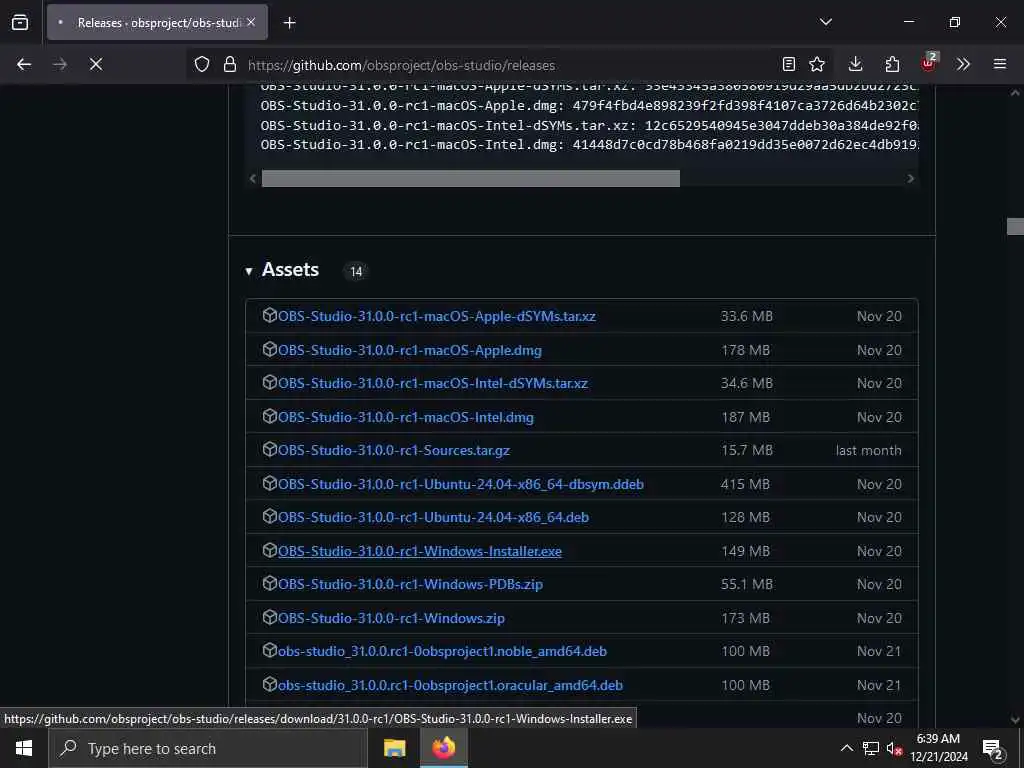Download OBS-Studio-31.0.0-rc1-macOS-Apple.dmg

409,350
